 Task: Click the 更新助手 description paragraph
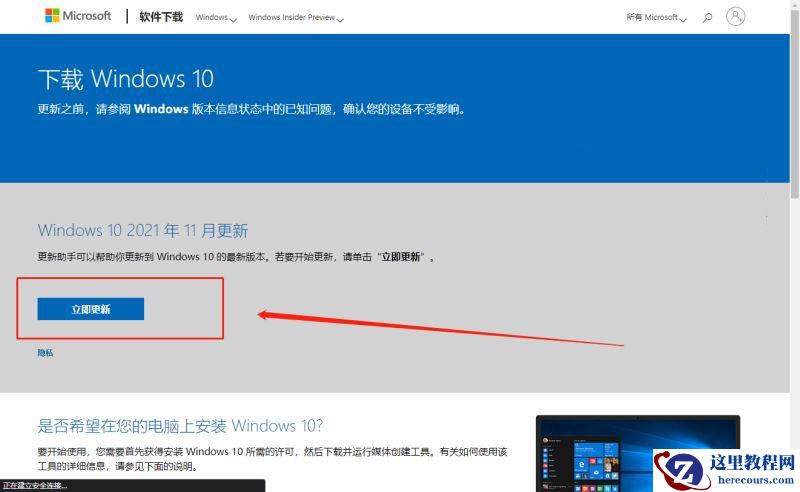(236, 257)
